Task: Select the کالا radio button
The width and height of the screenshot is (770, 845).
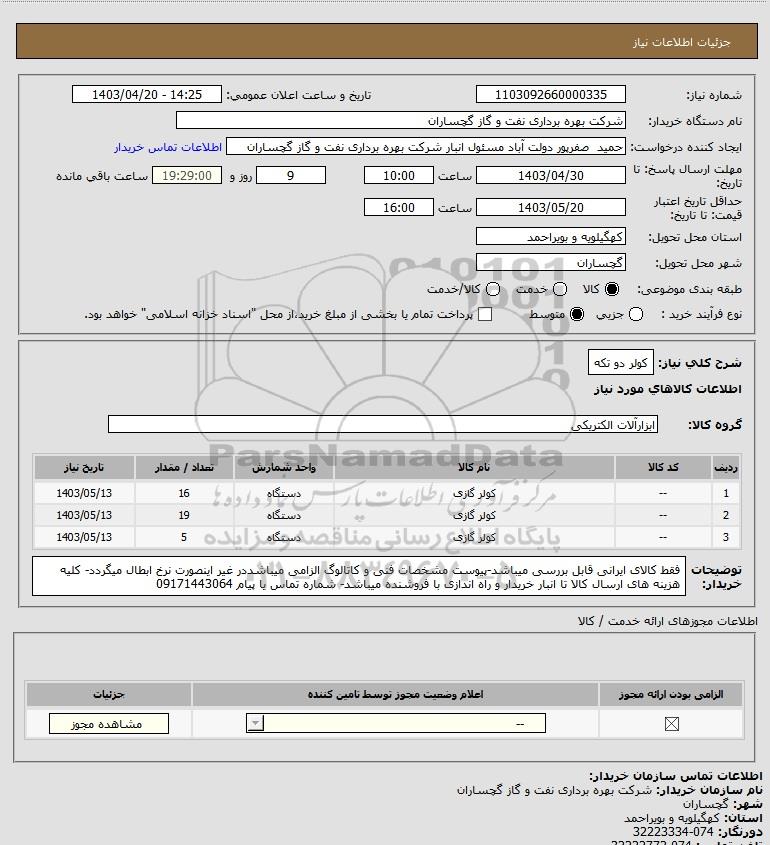Action: tap(612, 289)
